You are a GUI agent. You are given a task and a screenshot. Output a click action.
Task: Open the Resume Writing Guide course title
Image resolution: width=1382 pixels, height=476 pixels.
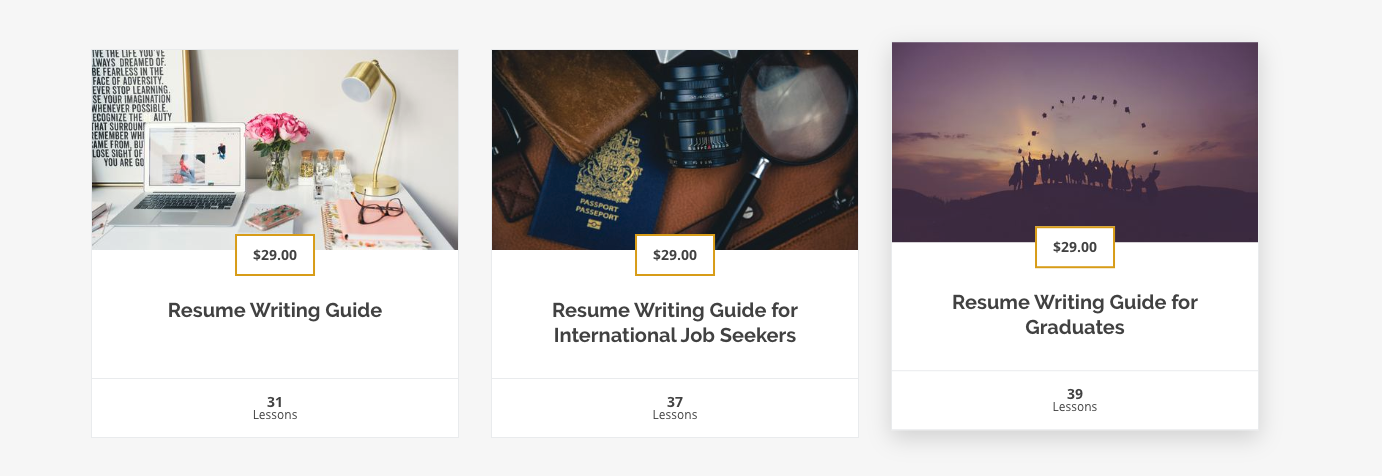point(275,310)
